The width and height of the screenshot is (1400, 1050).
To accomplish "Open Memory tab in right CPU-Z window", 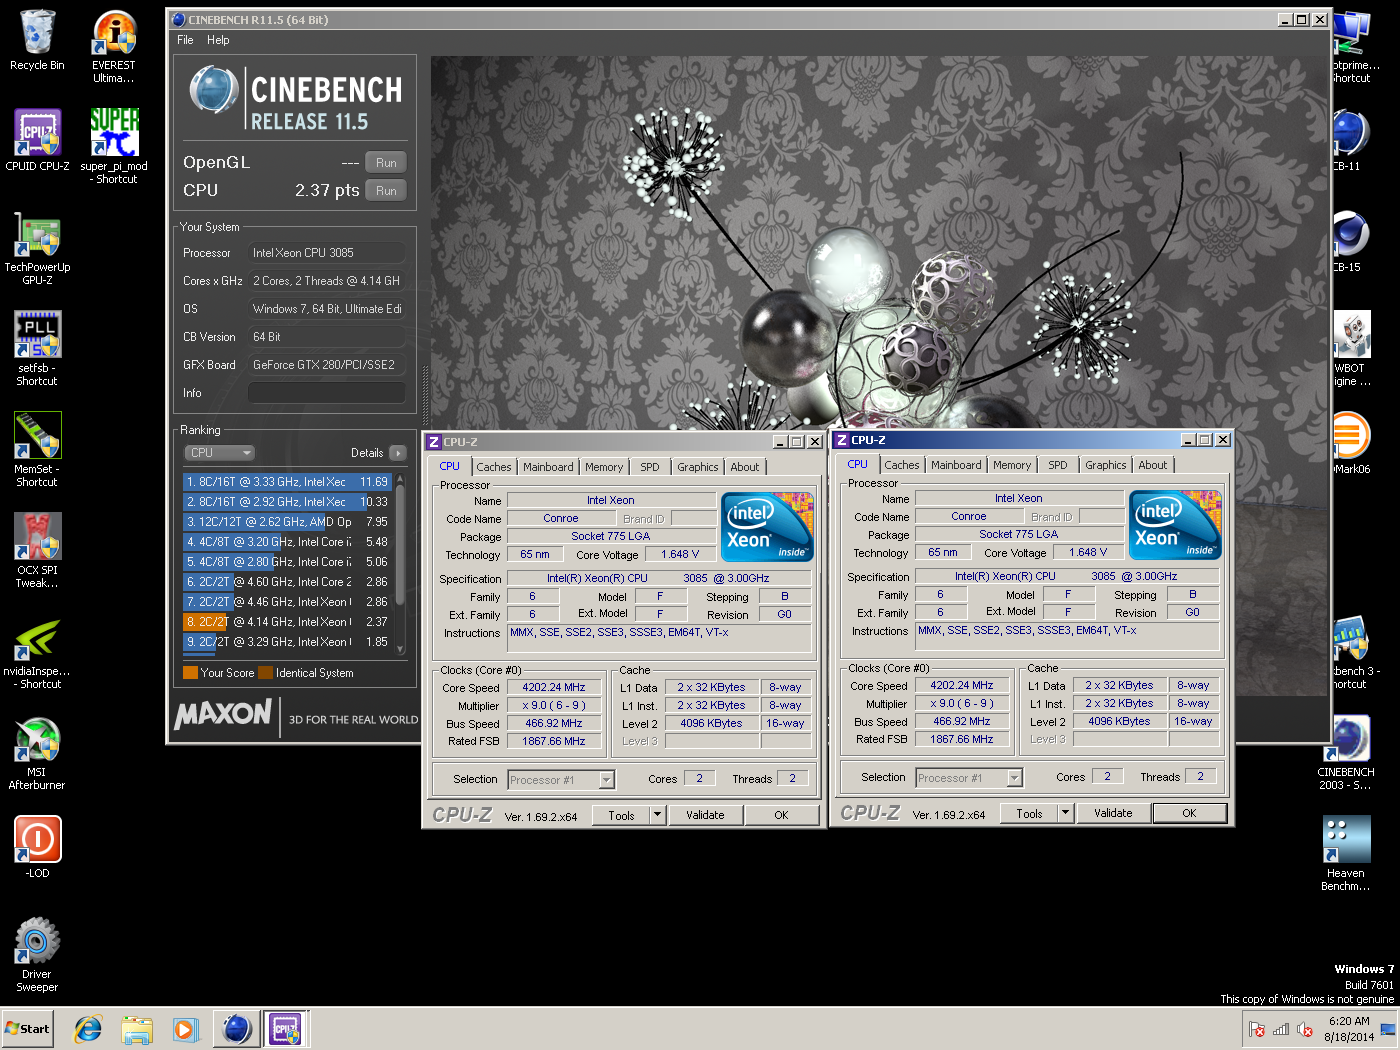I will pyautogui.click(x=1012, y=465).
